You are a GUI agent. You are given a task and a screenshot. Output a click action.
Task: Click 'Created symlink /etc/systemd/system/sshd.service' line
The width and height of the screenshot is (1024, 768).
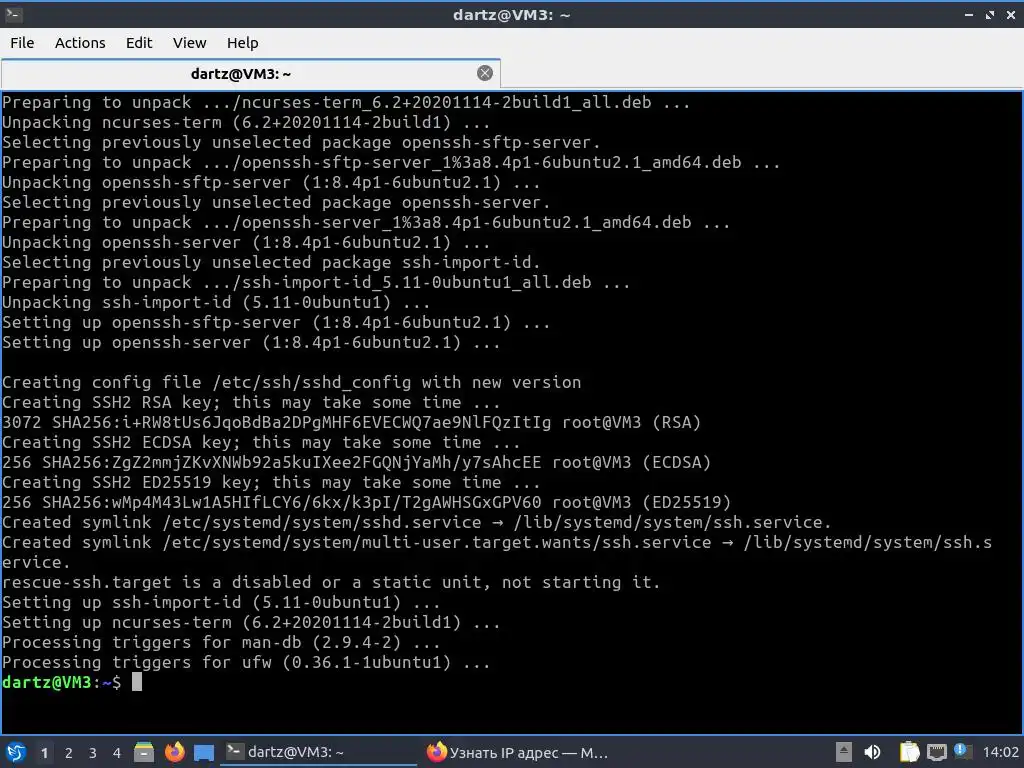(417, 522)
